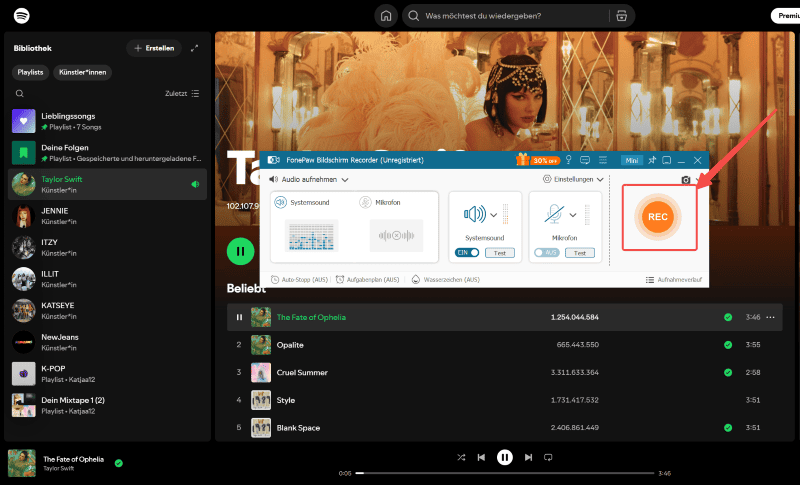
Task: Switch FonePaw to Mini mode
Action: pyautogui.click(x=632, y=160)
